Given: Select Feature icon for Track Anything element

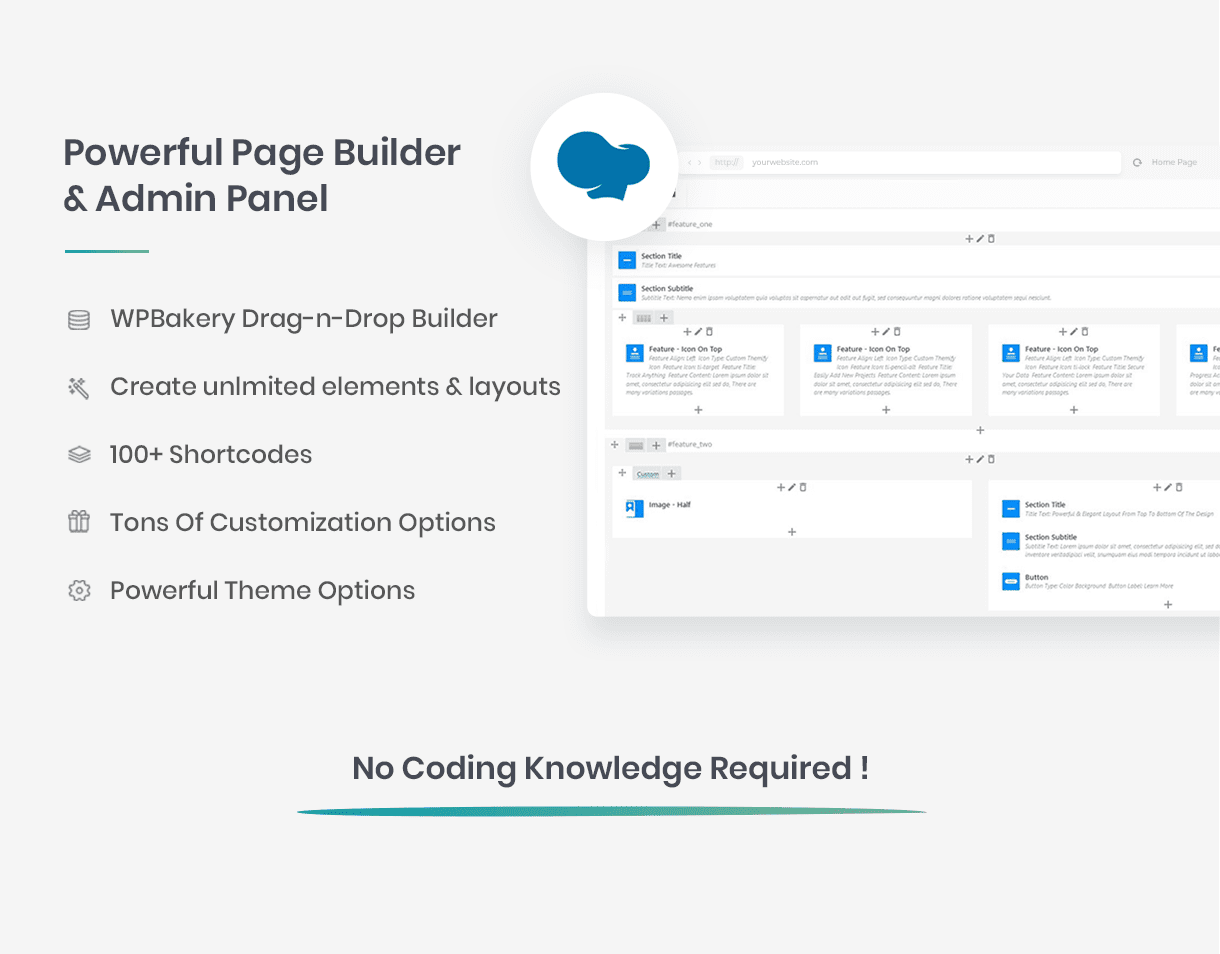Looking at the screenshot, I should point(634,353).
